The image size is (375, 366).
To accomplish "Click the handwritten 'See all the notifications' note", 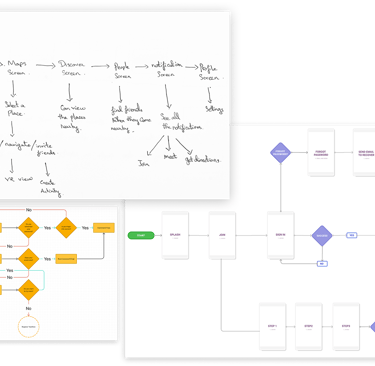I will 181,122.
